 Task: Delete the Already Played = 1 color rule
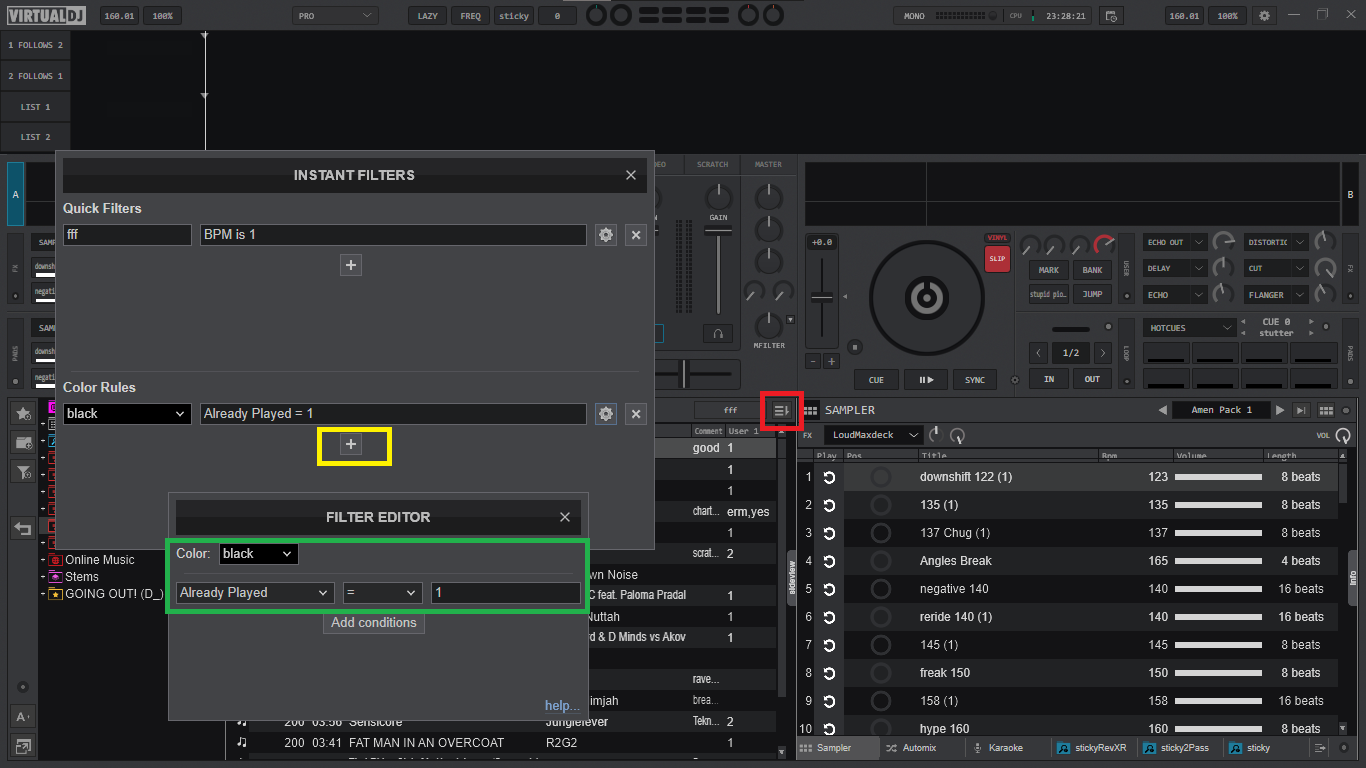click(x=635, y=414)
